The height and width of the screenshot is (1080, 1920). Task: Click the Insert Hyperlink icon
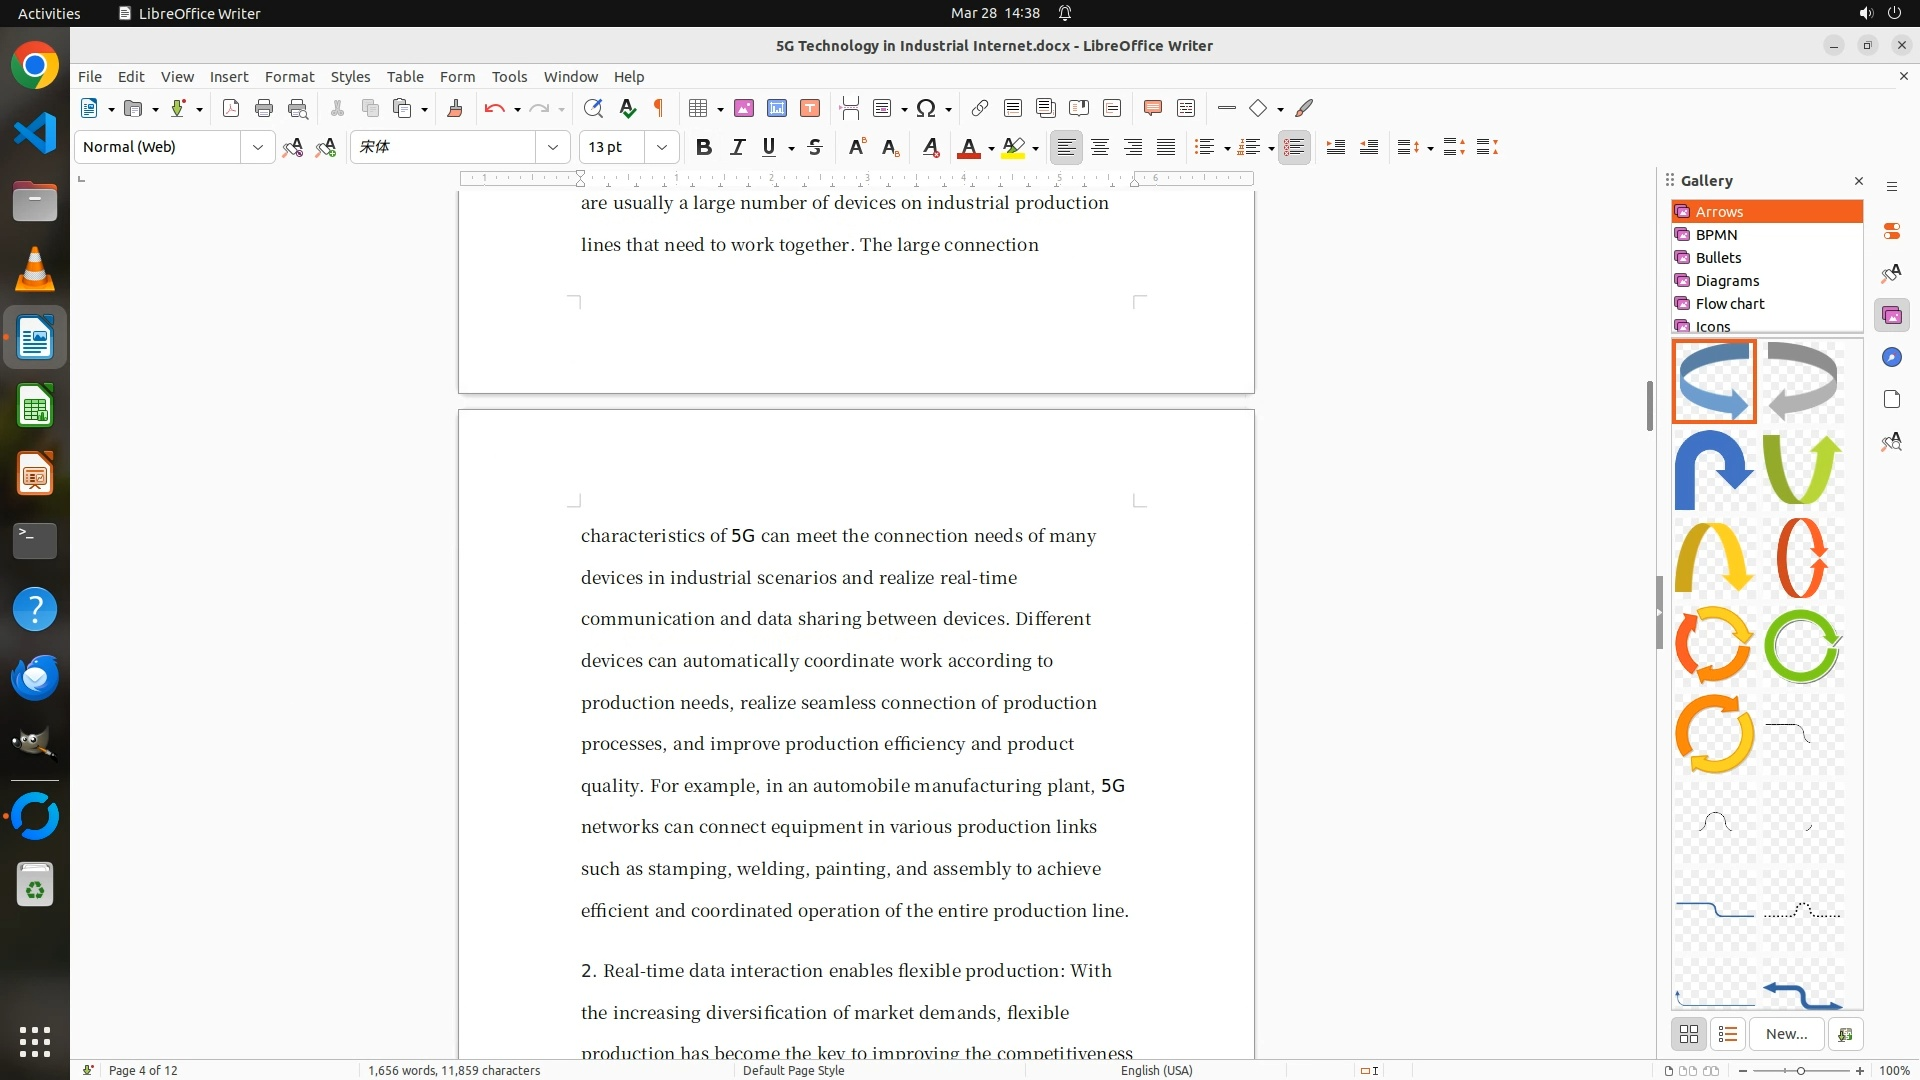tap(980, 109)
